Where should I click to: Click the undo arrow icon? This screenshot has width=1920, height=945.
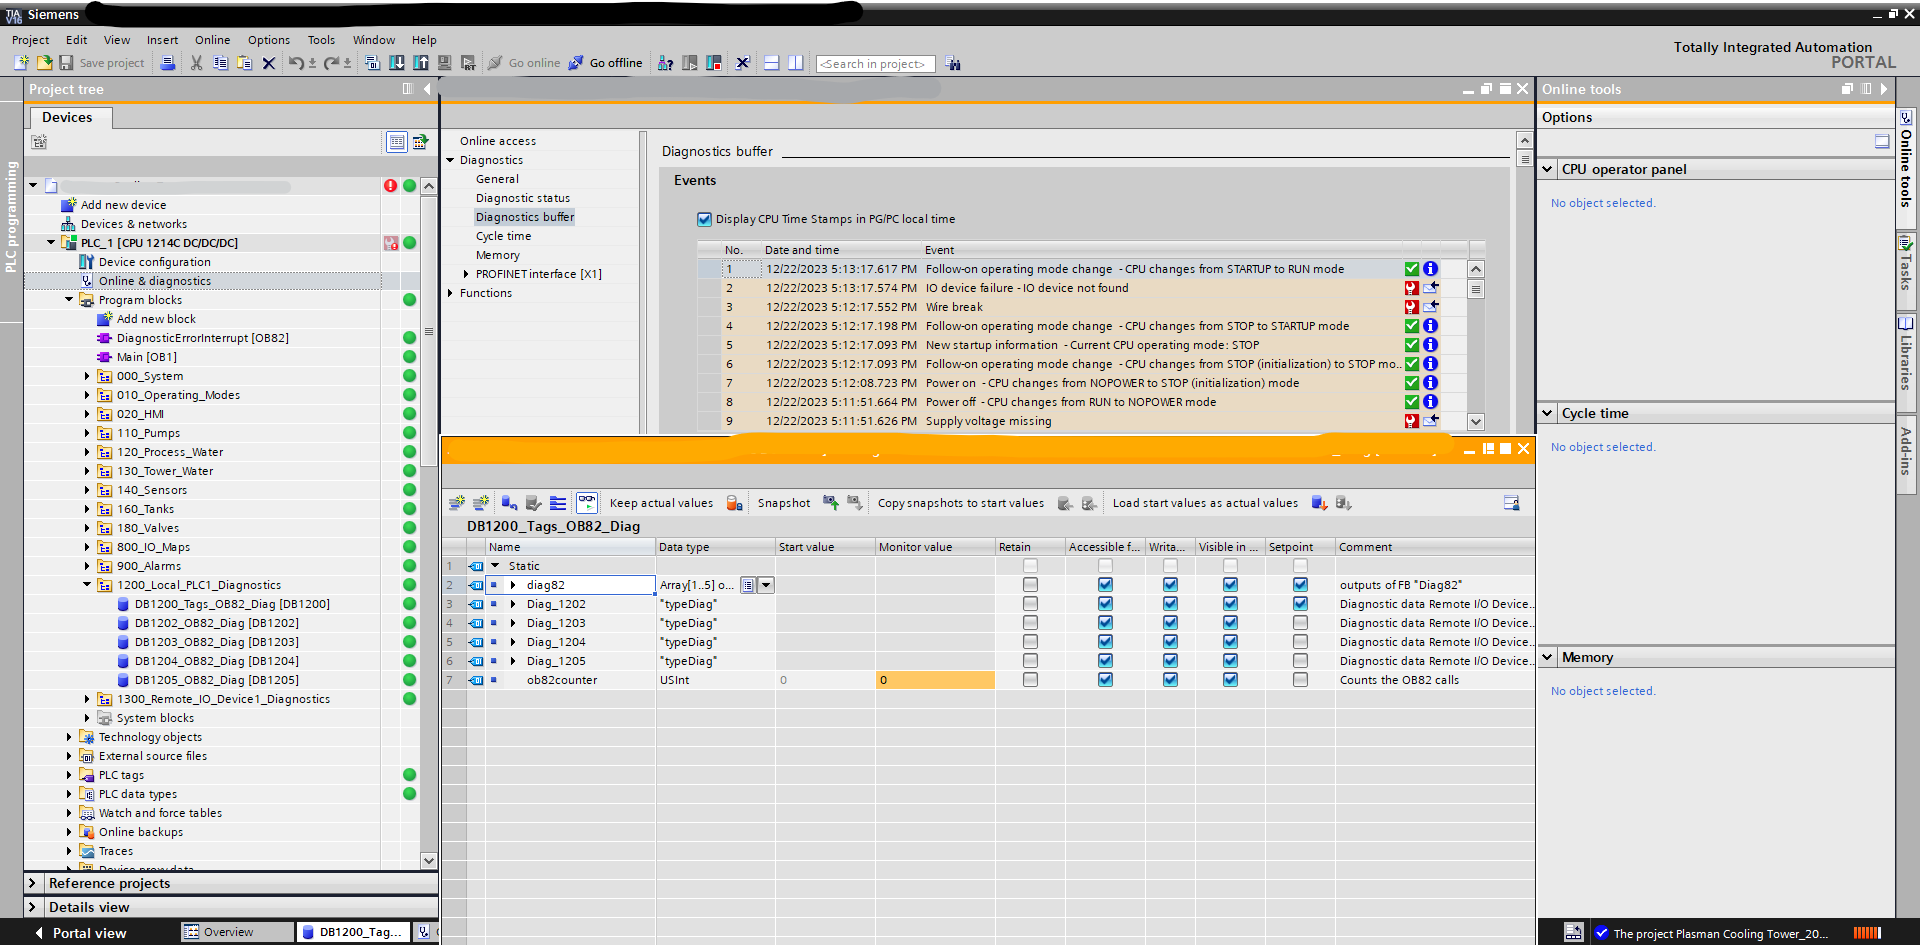[x=295, y=63]
